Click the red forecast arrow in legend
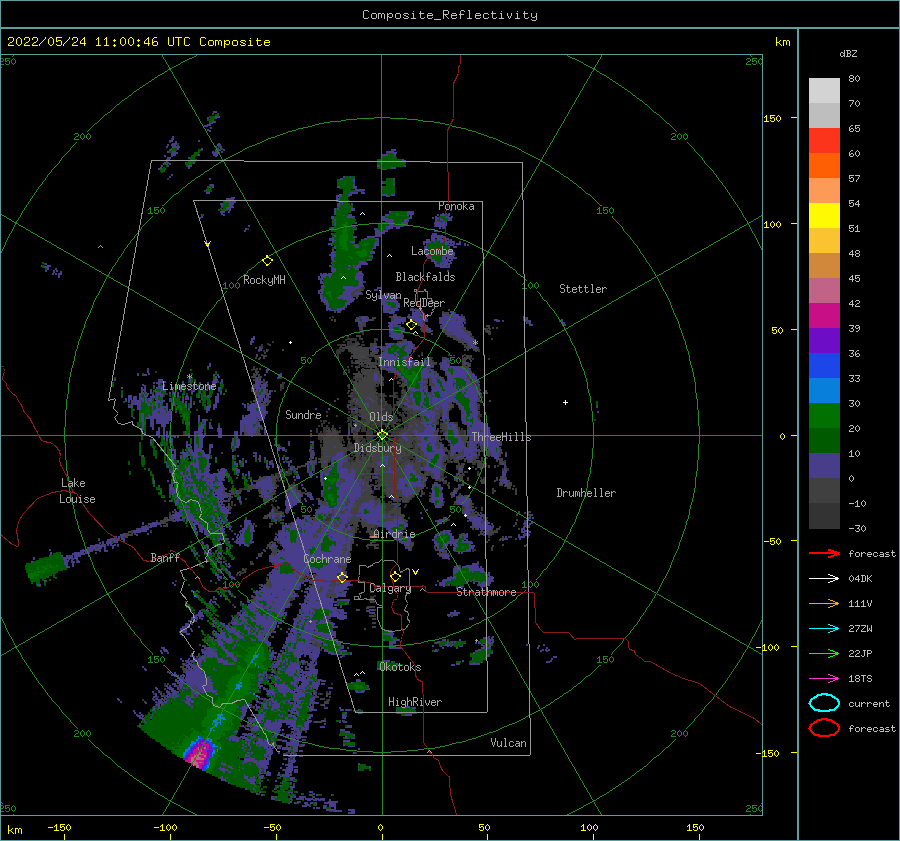Image resolution: width=900 pixels, height=841 pixels. tap(824, 553)
